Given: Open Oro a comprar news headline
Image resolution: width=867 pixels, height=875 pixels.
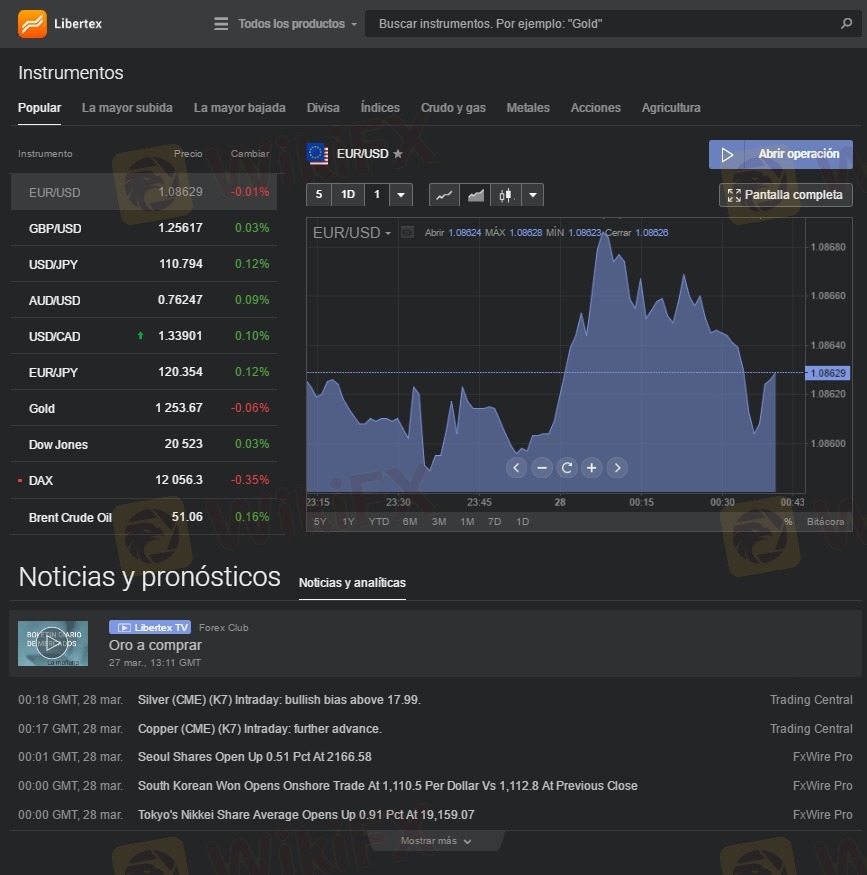Looking at the screenshot, I should point(155,645).
